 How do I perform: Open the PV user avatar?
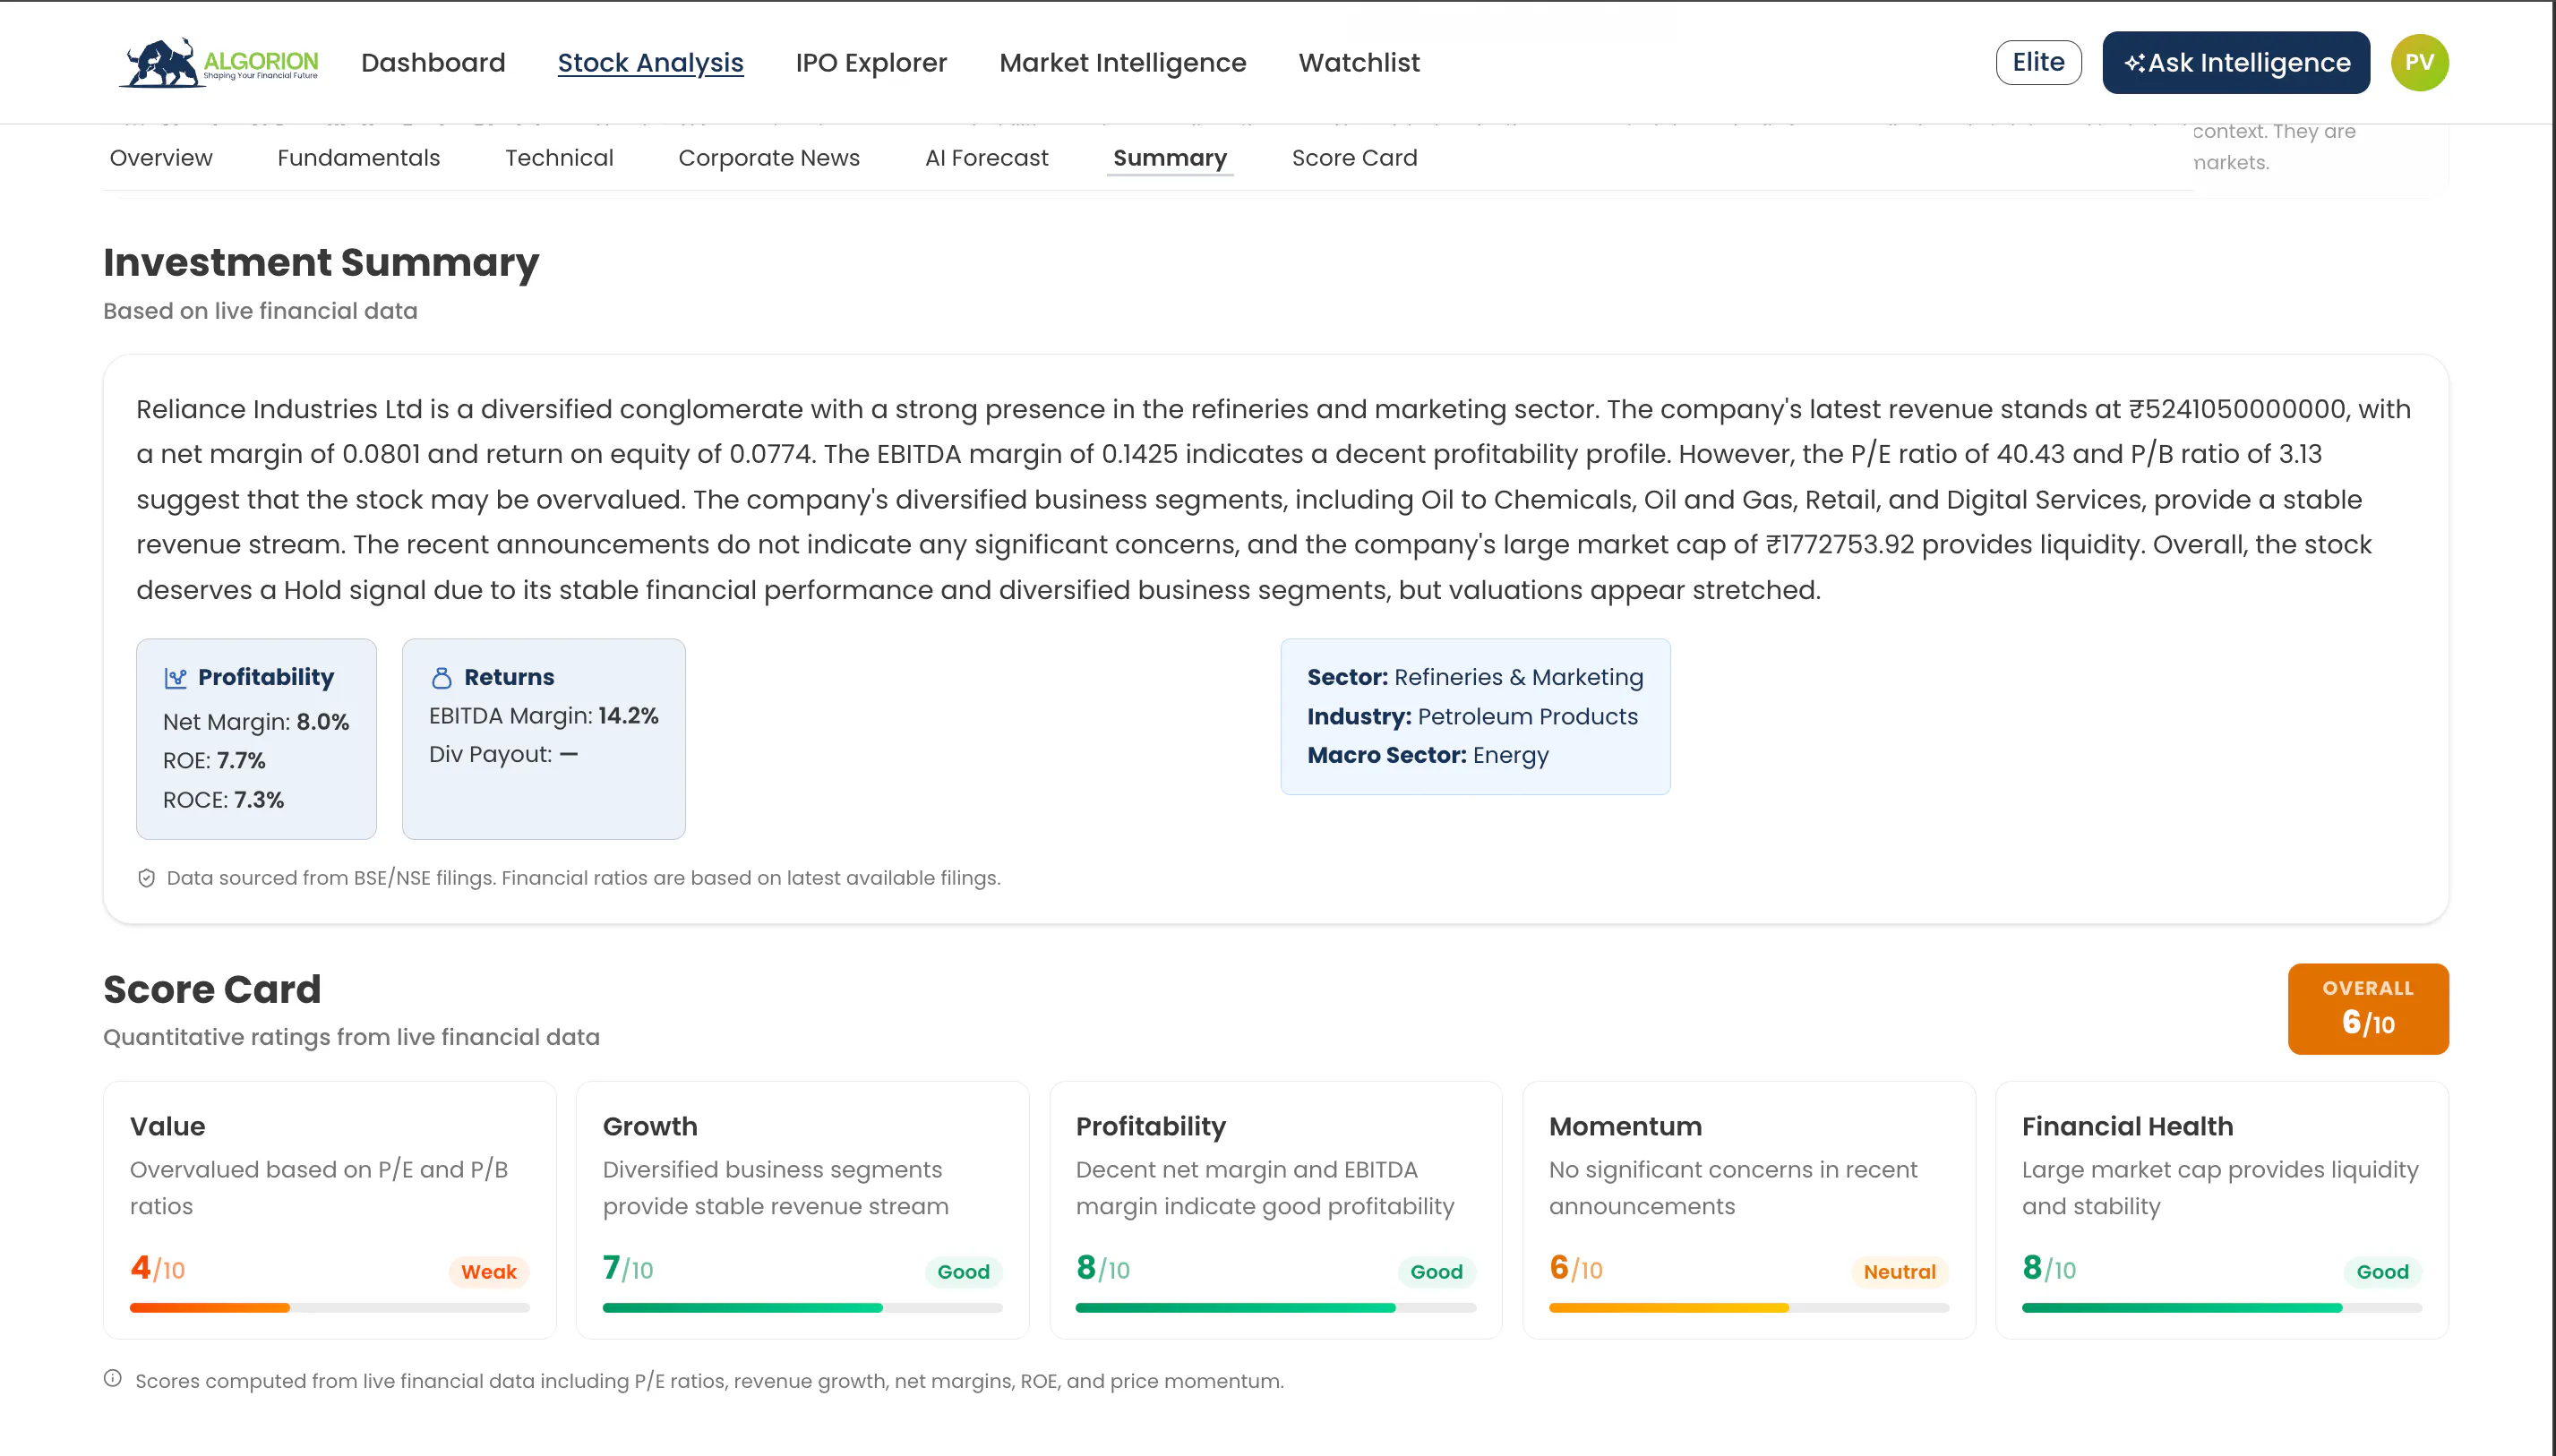(x=2419, y=63)
